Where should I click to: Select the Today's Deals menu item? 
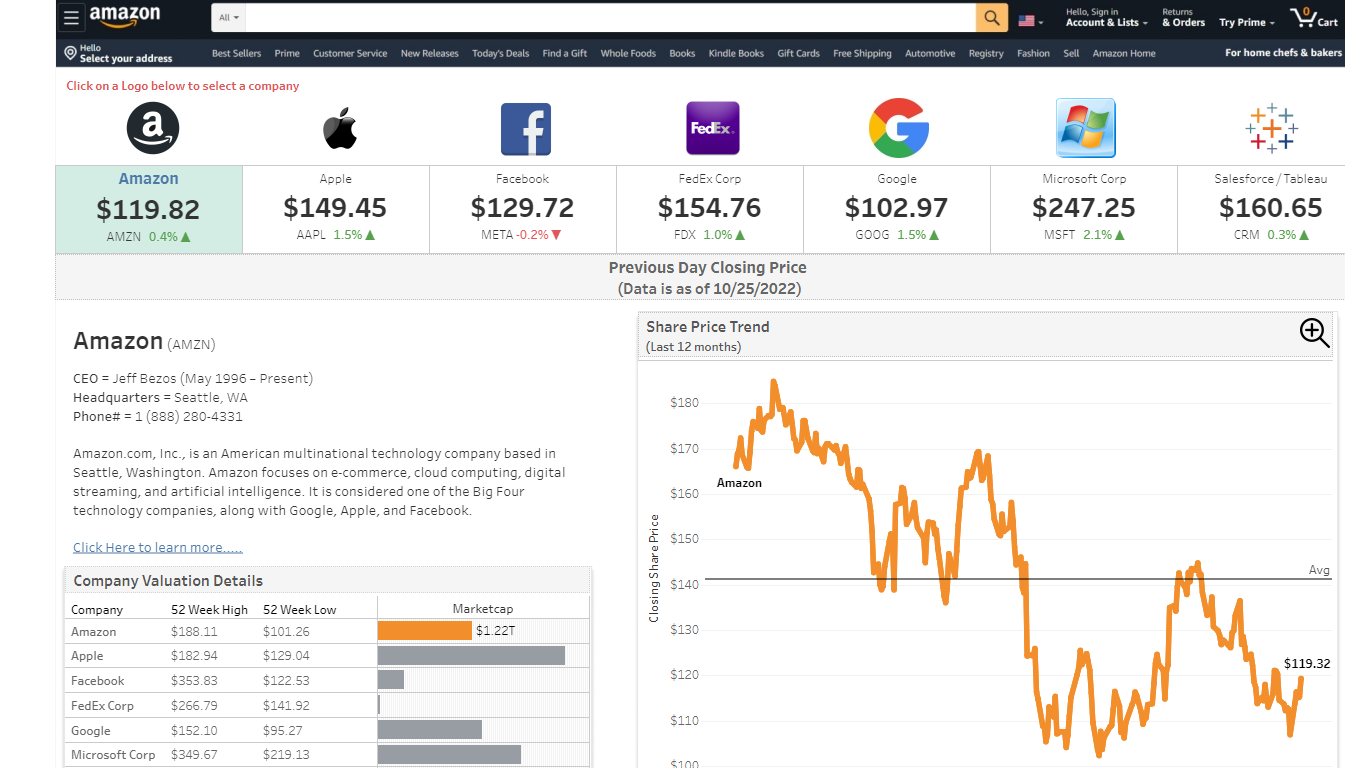point(500,53)
